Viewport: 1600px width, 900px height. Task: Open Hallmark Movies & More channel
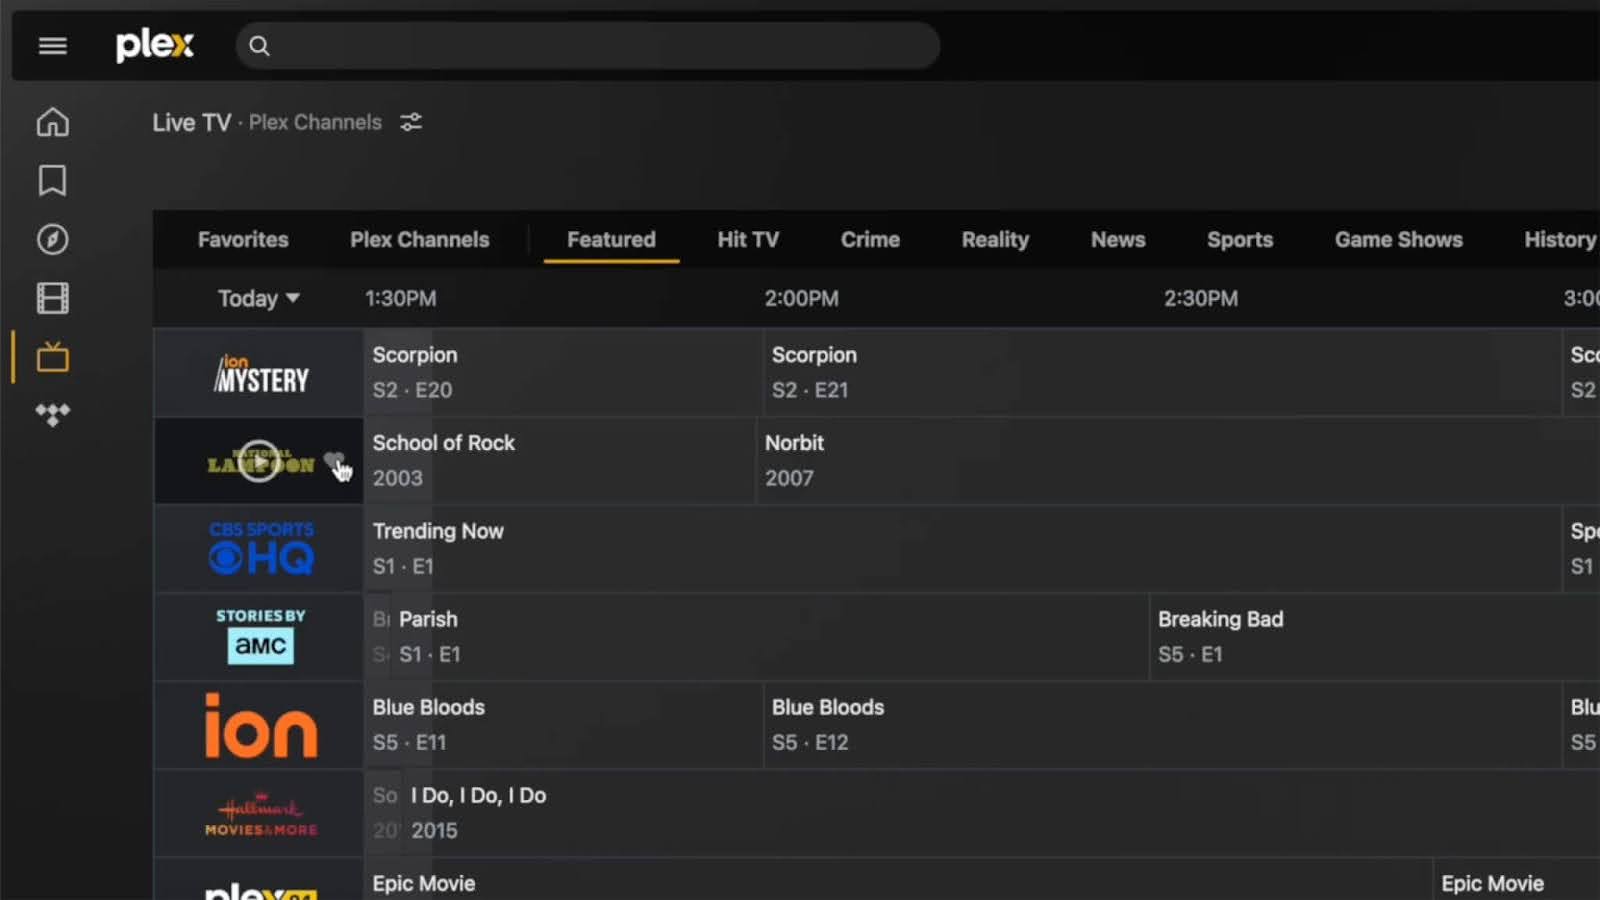261,814
